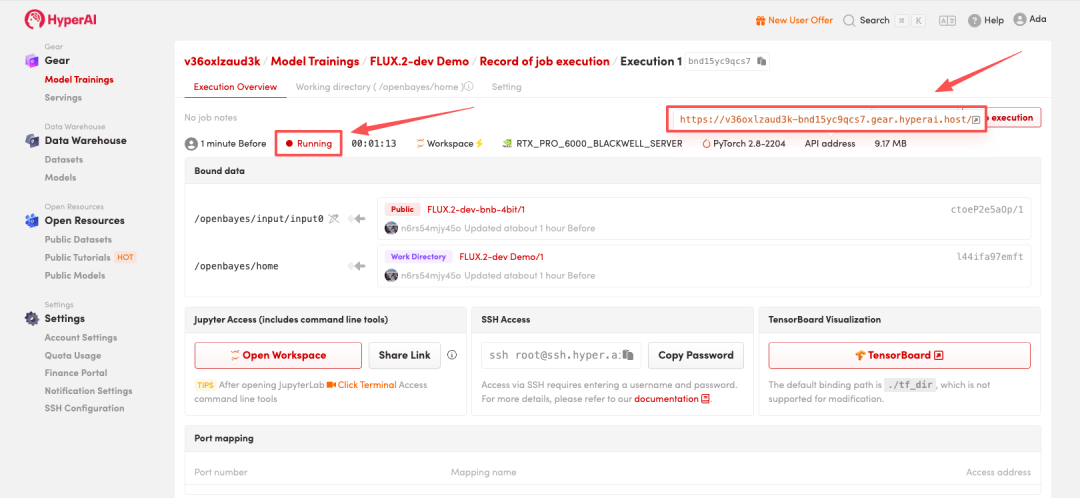This screenshot has width=1080, height=498.
Task: Click the video camera icon before Click Terminal
Action: coord(331,385)
